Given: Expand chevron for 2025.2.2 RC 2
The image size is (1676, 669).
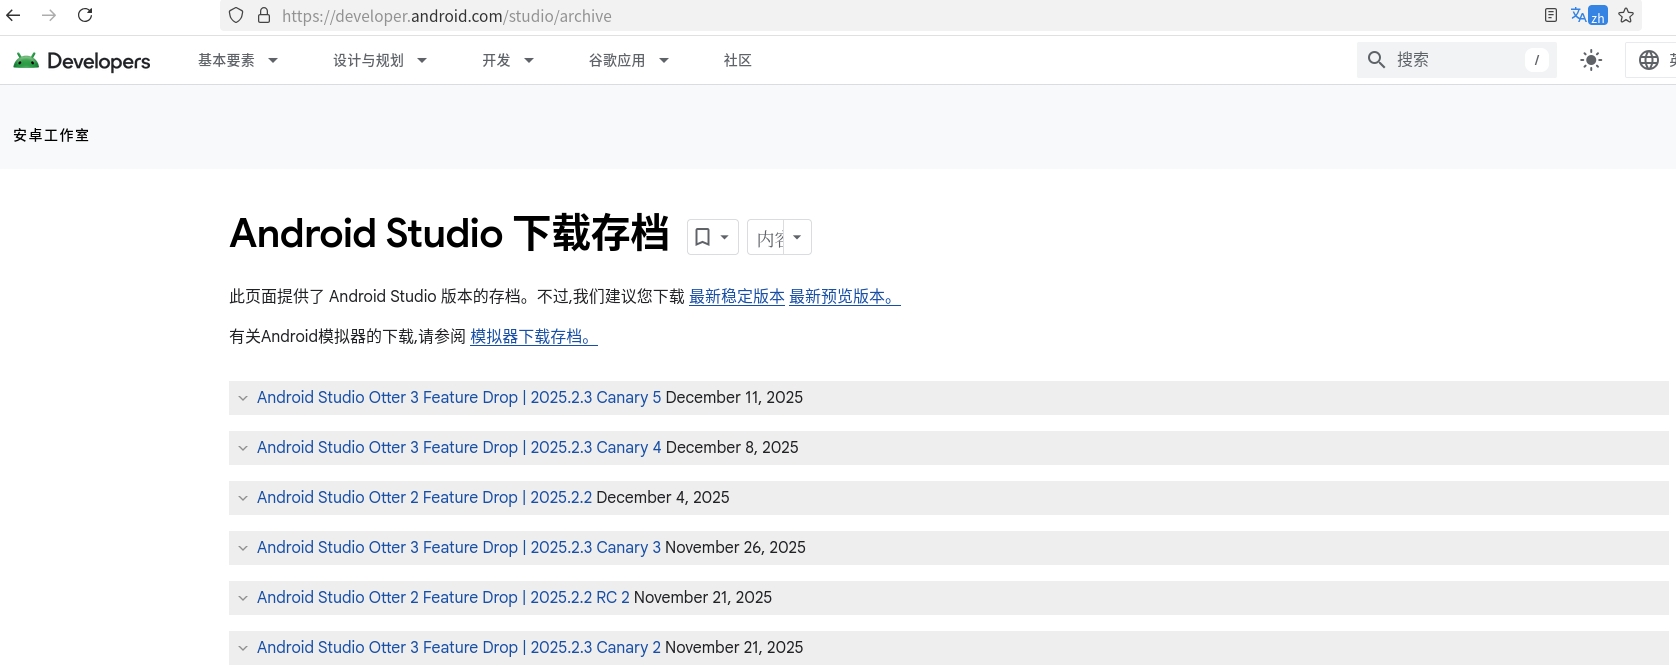Looking at the screenshot, I should coord(243,598).
